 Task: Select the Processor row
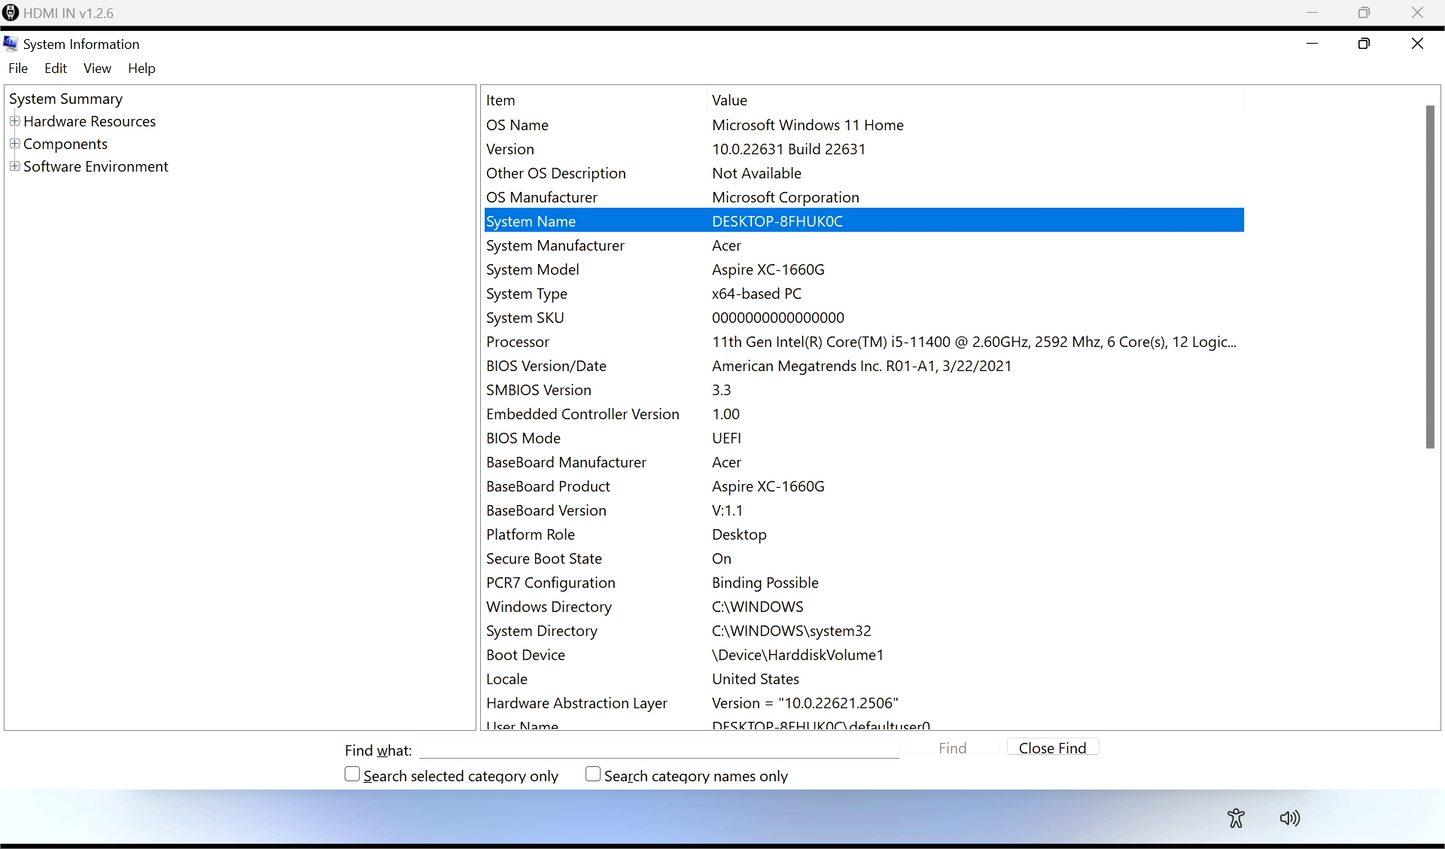pyautogui.click(x=864, y=342)
